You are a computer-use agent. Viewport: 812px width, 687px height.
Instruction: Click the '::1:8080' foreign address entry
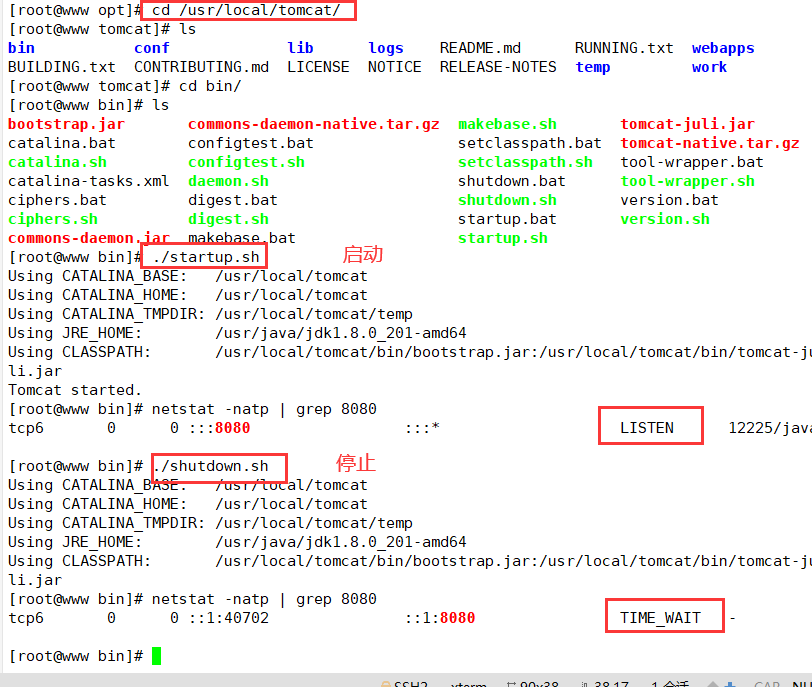tap(440, 618)
